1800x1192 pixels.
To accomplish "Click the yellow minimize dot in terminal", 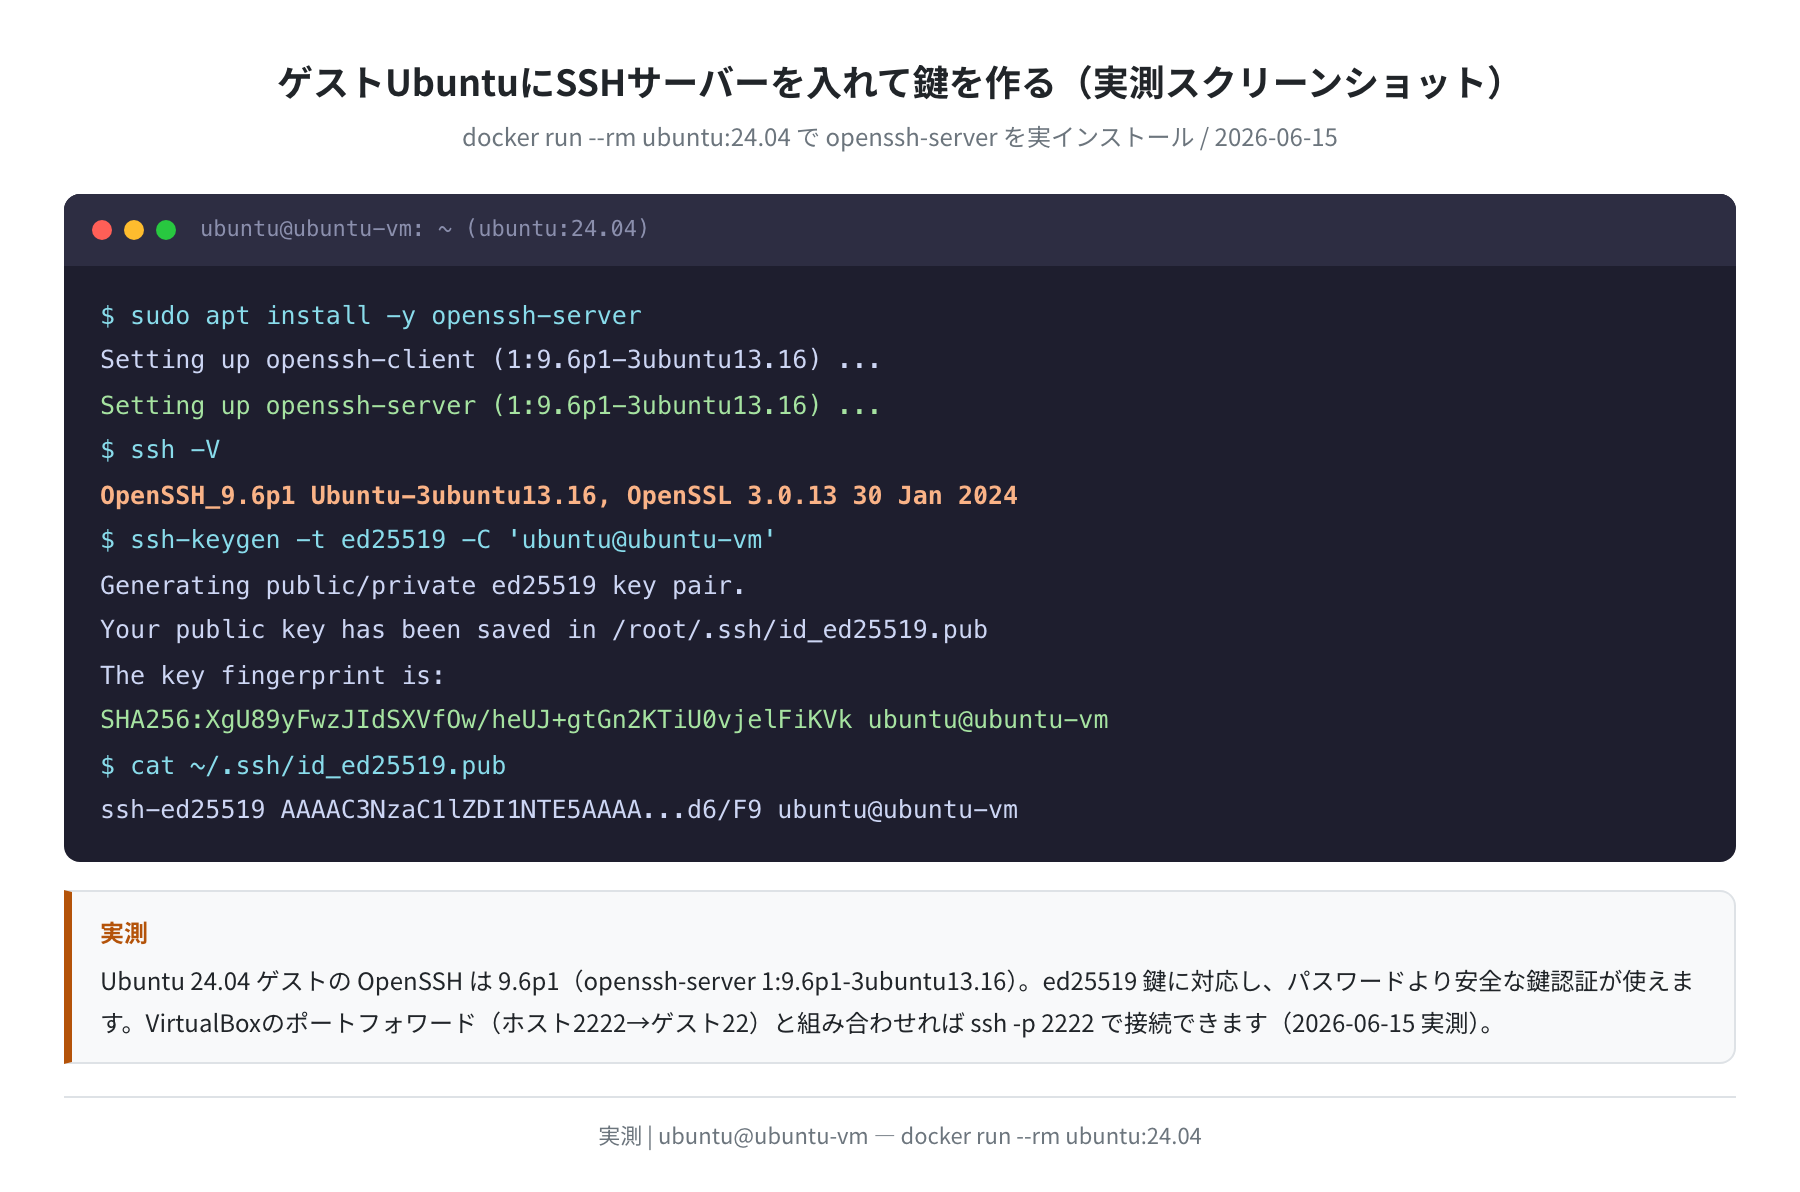I will coord(134,230).
